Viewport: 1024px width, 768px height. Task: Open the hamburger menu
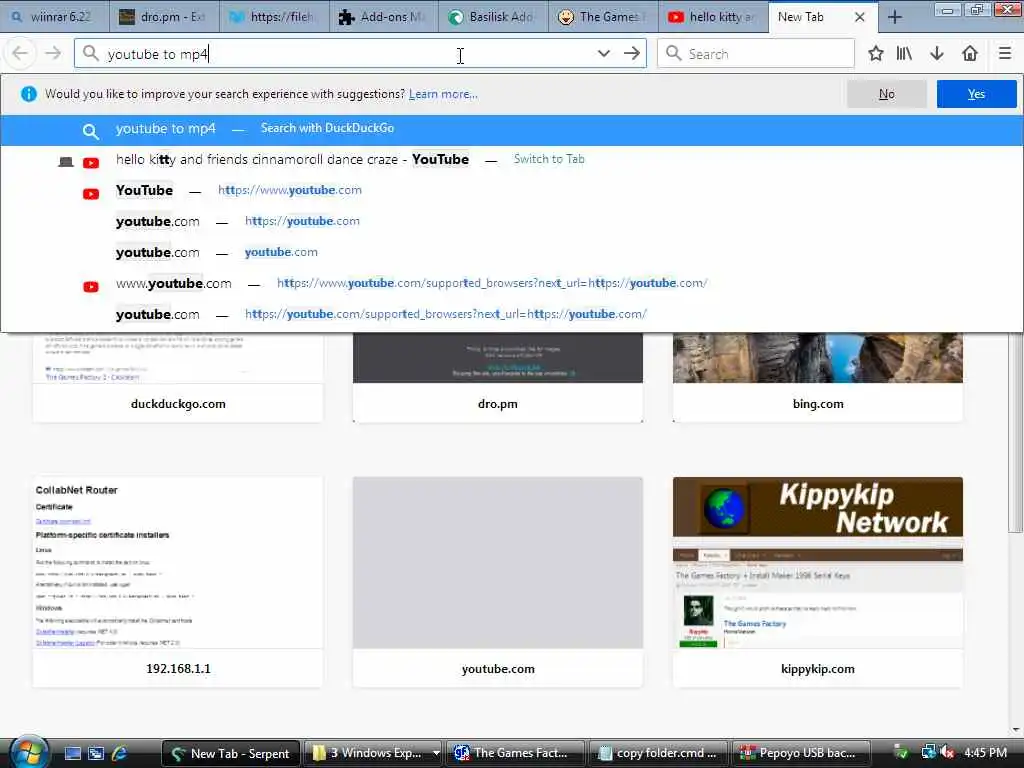click(x=1005, y=54)
